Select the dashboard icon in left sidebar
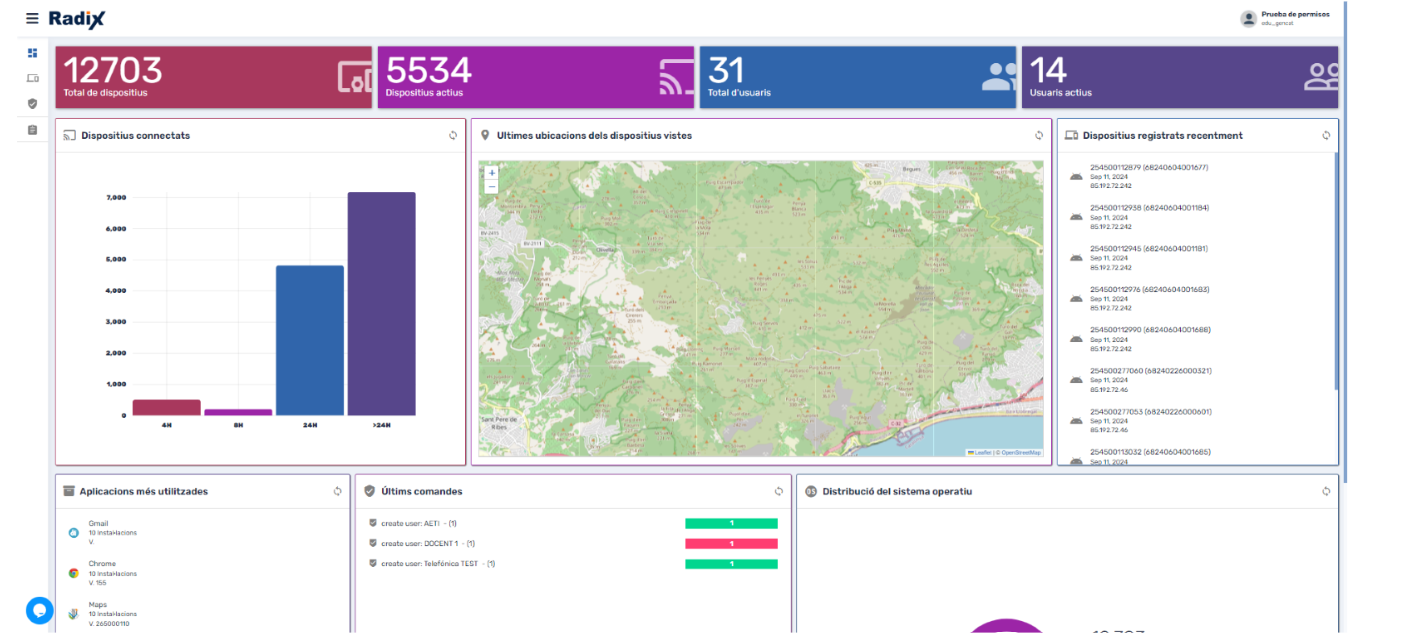The width and height of the screenshot is (1401, 634). (32, 53)
